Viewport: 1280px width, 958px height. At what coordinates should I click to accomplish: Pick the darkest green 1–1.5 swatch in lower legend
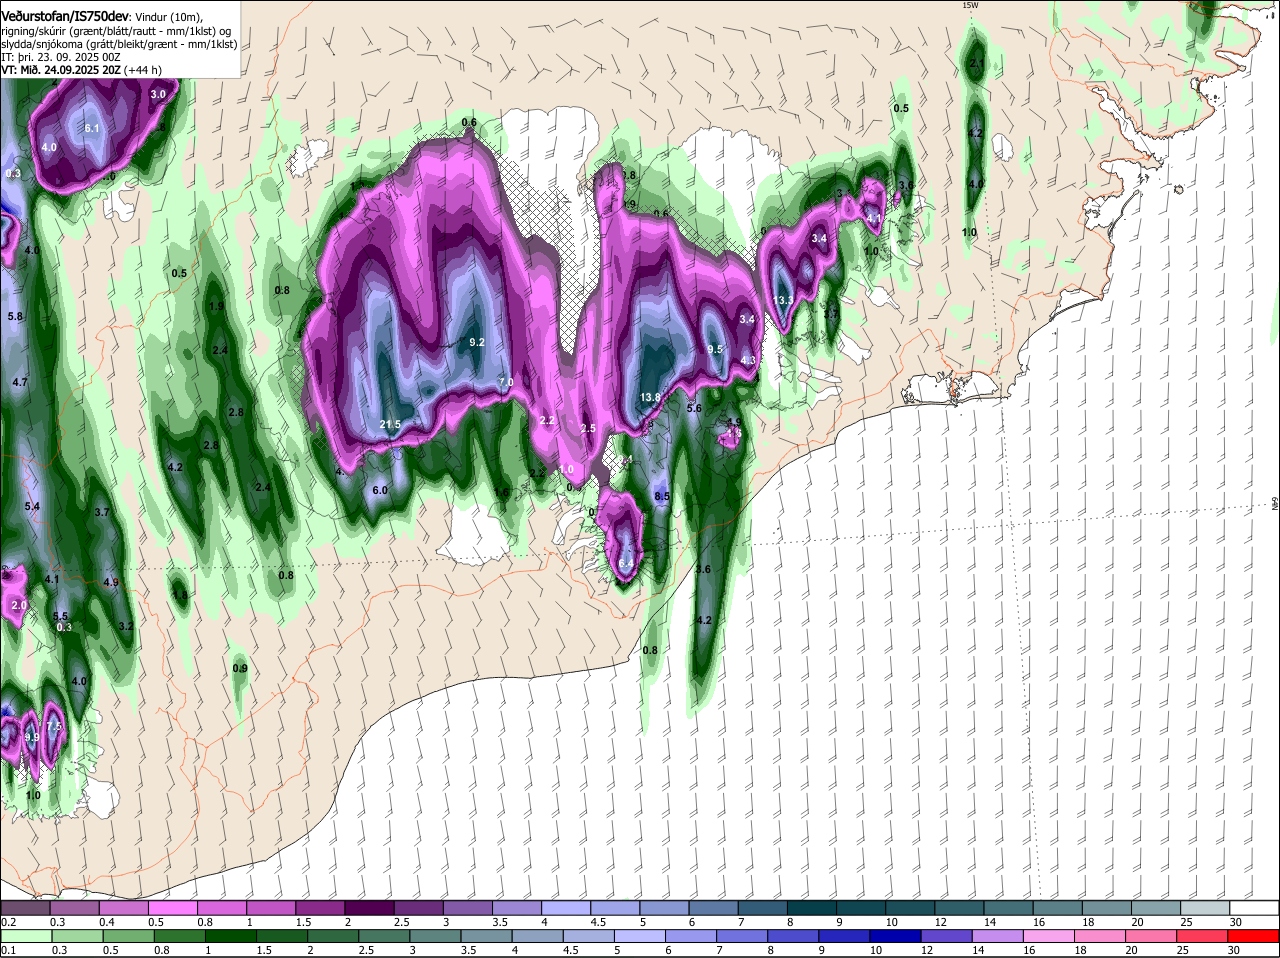[230, 937]
